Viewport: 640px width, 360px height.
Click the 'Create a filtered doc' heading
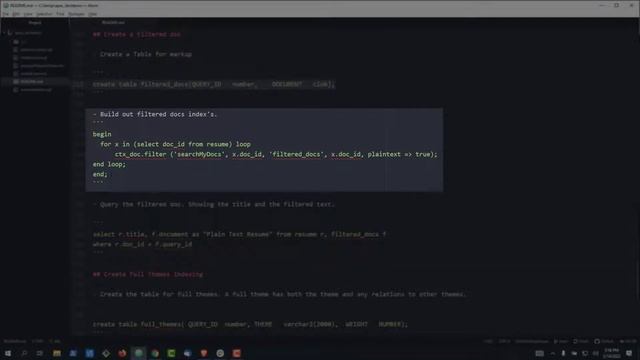[x=137, y=34]
